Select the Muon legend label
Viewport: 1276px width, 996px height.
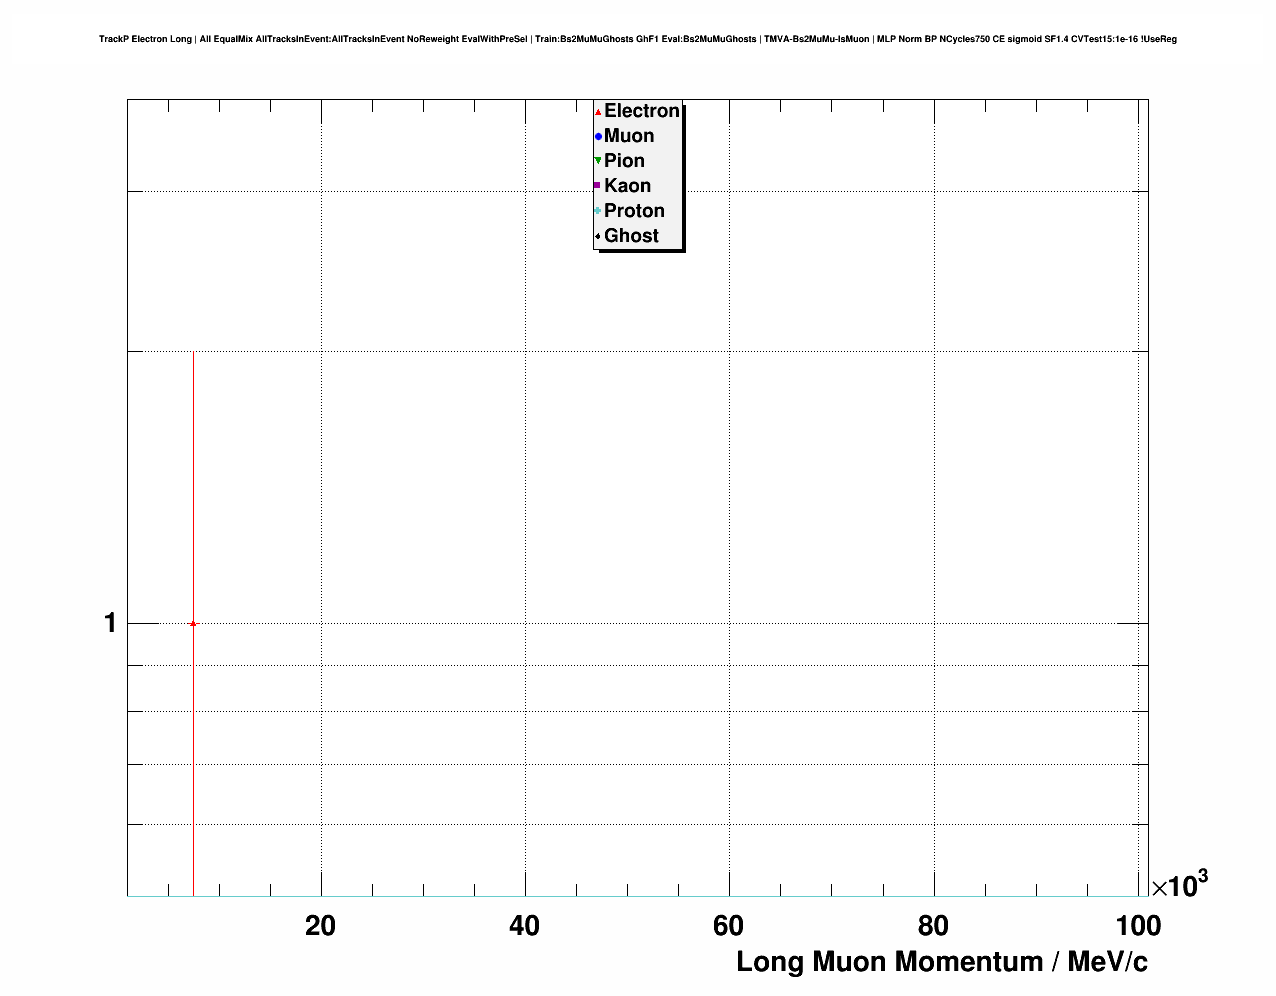(629, 136)
